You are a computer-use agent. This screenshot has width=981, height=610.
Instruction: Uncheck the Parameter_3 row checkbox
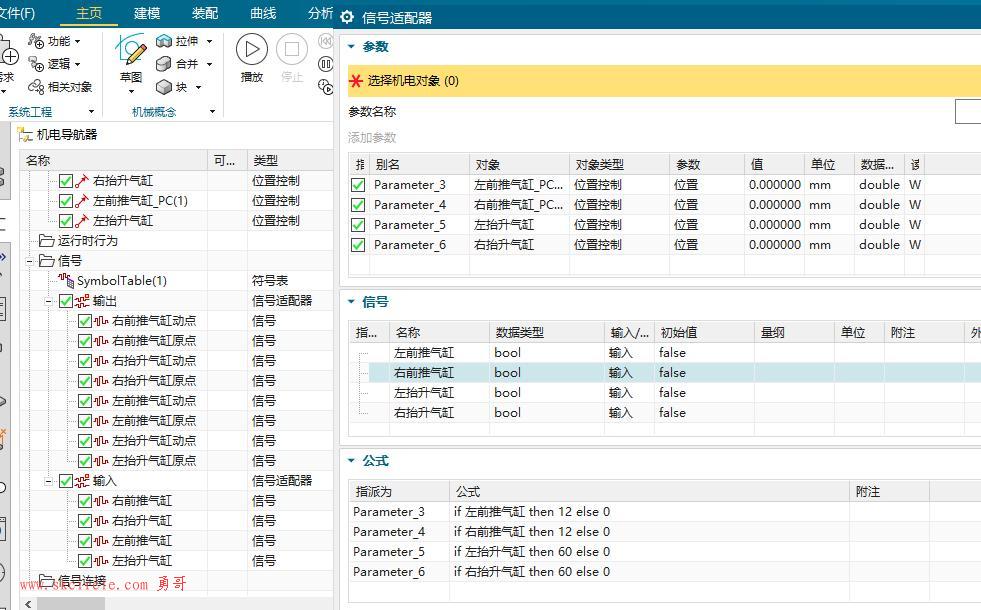[x=358, y=185]
